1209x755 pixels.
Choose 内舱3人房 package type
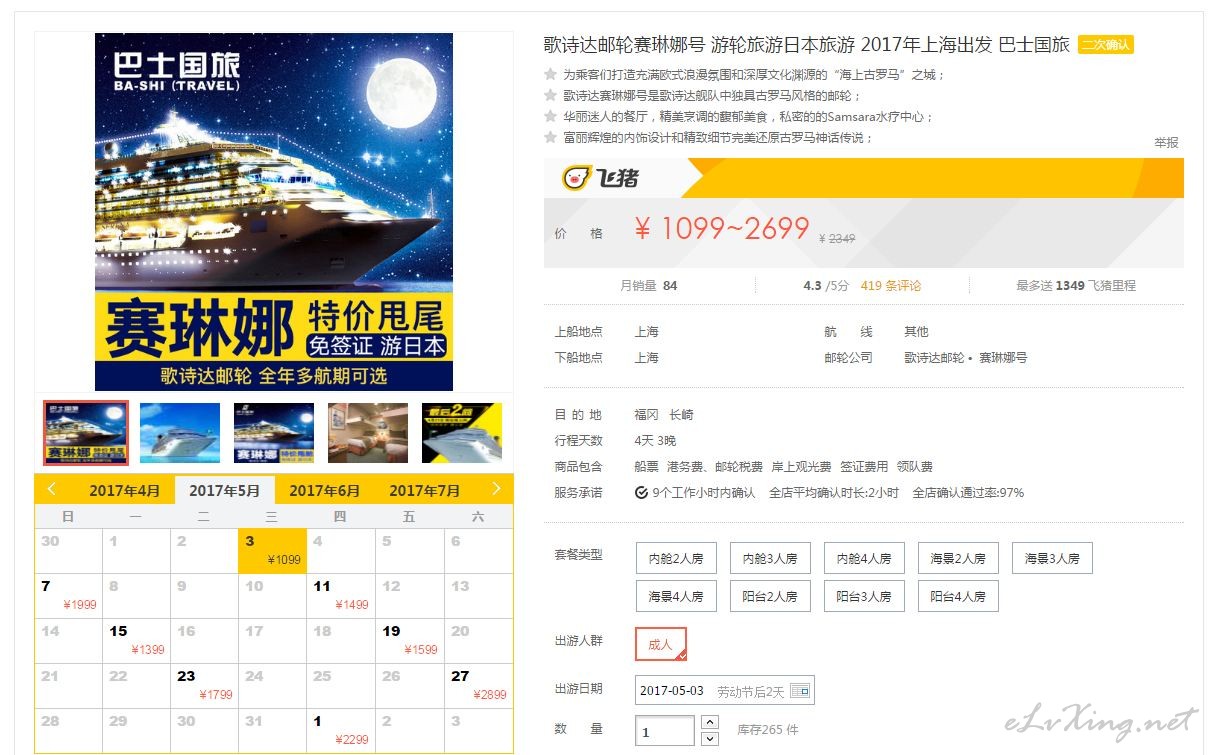click(770, 558)
